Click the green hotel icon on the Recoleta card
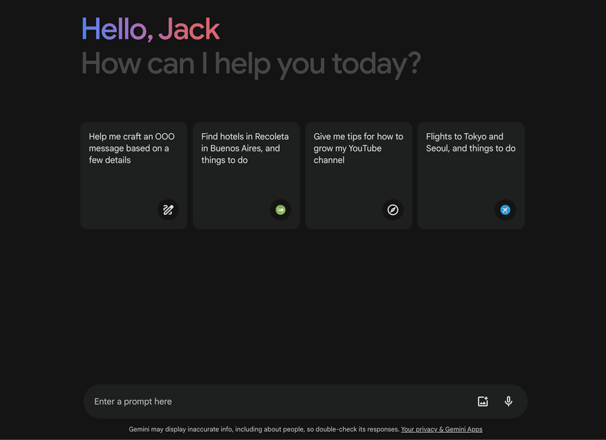Image resolution: width=606 pixels, height=440 pixels. click(x=281, y=210)
